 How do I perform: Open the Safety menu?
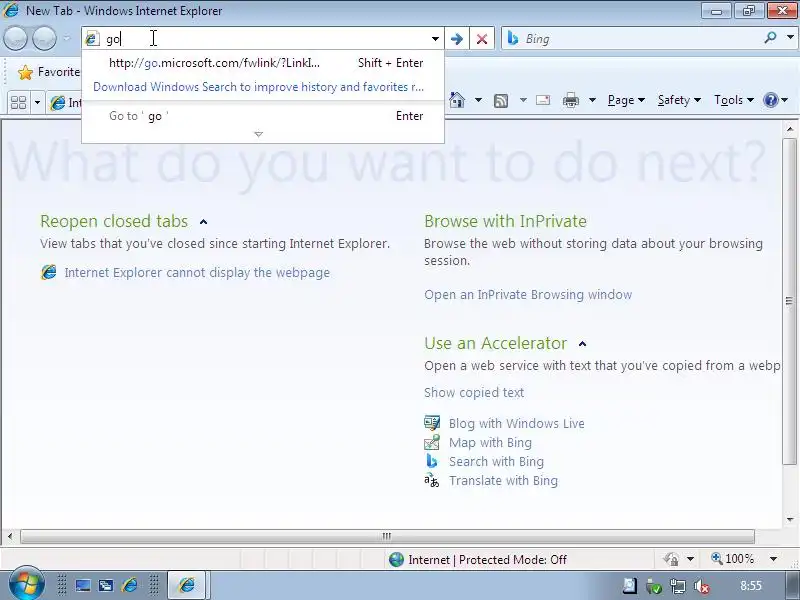coord(679,100)
